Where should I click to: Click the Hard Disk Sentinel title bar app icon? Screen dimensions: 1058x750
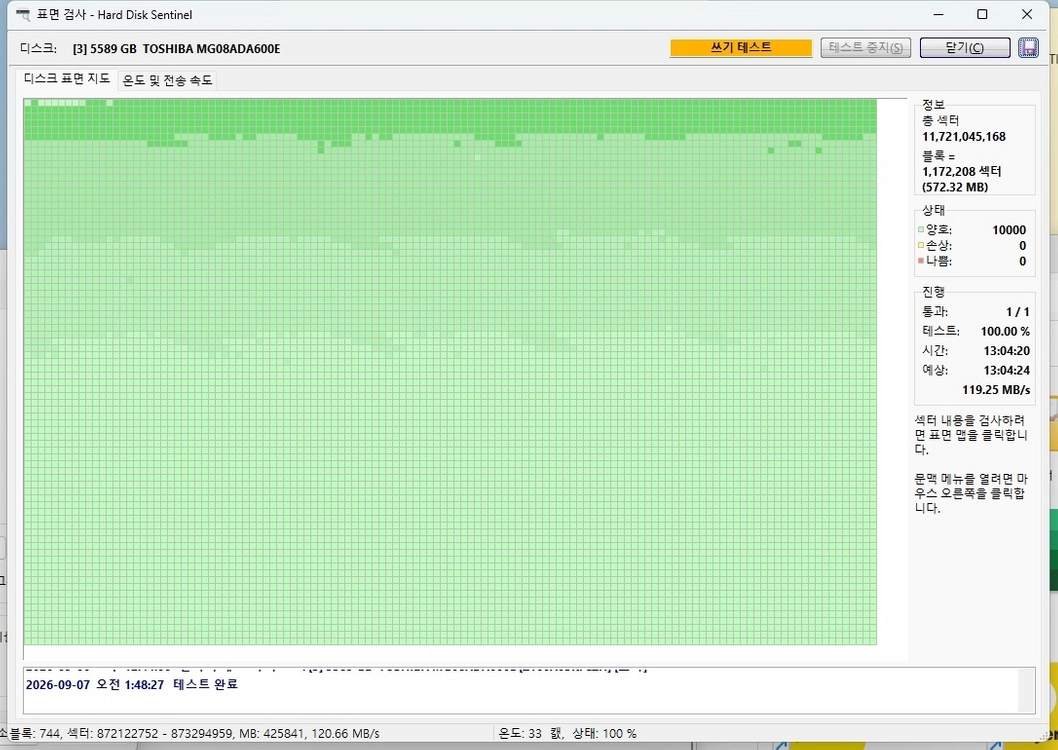pyautogui.click(x=23, y=15)
